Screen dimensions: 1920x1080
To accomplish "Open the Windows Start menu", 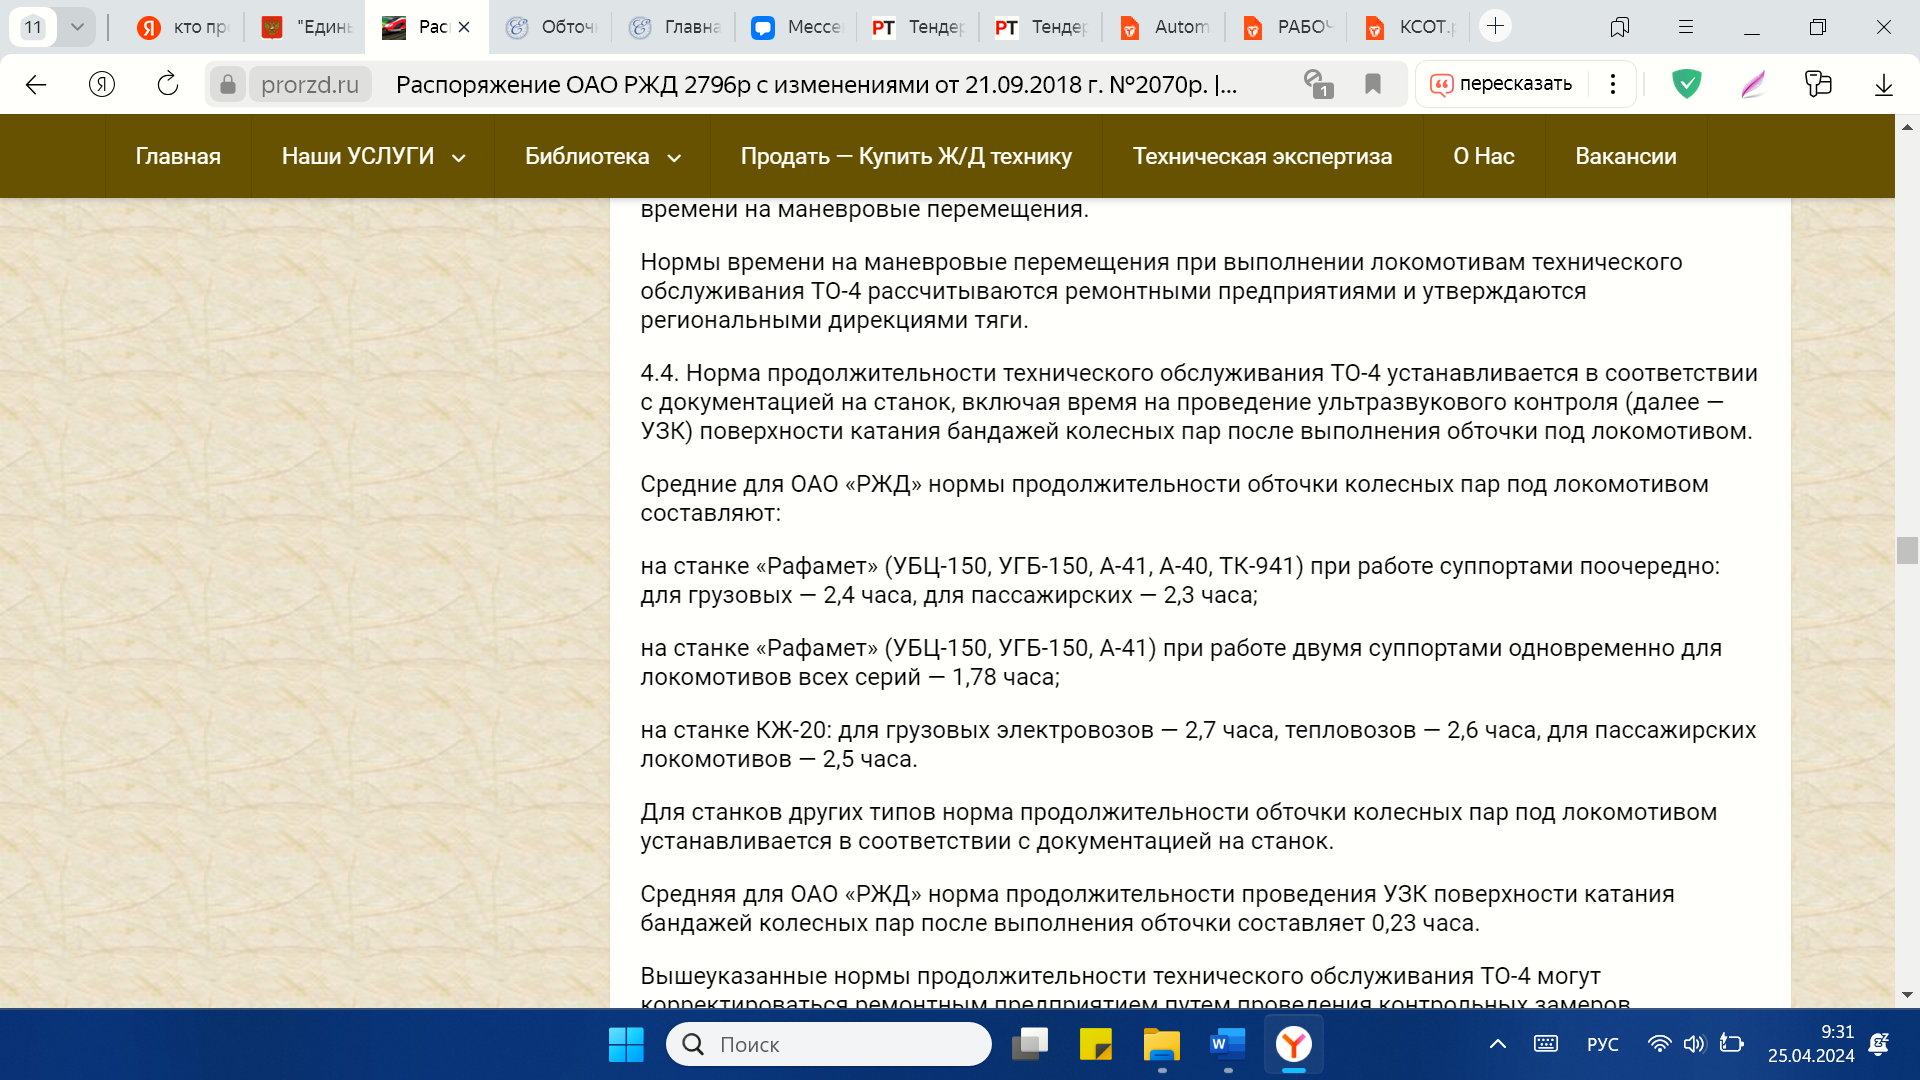I will click(x=626, y=1044).
